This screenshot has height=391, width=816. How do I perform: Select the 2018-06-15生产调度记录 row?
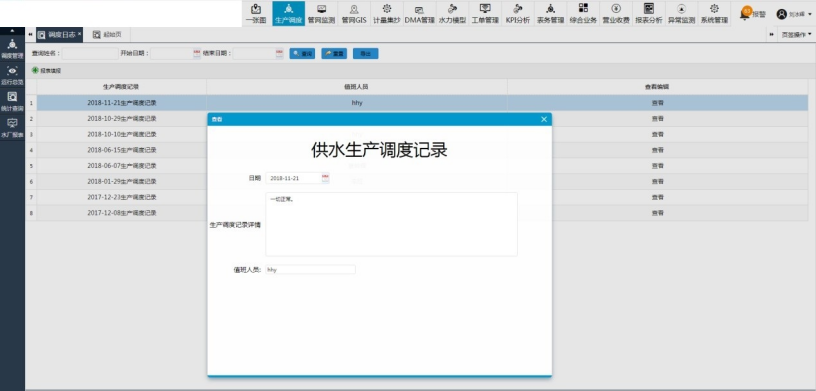tap(122, 150)
